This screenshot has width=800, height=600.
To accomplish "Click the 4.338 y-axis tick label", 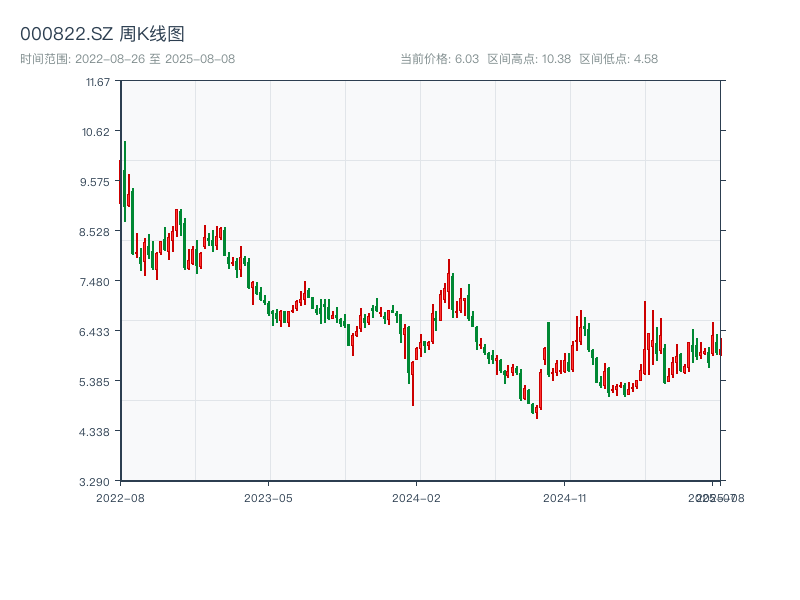I will [98, 431].
